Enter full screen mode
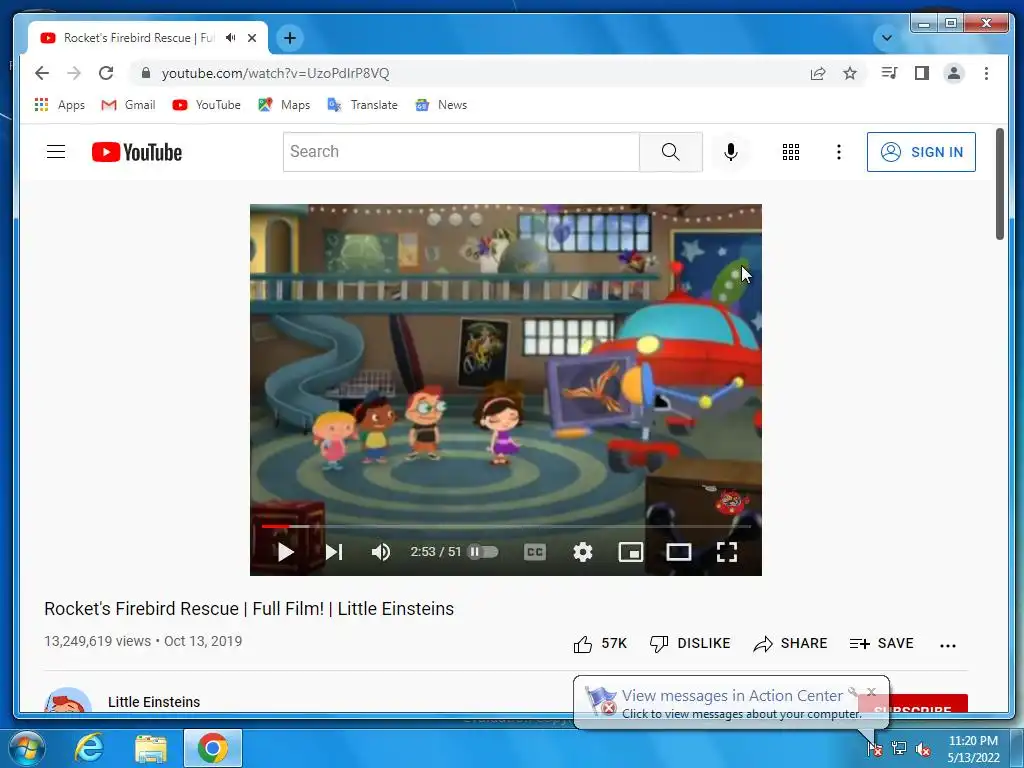1024x768 pixels. click(x=727, y=552)
